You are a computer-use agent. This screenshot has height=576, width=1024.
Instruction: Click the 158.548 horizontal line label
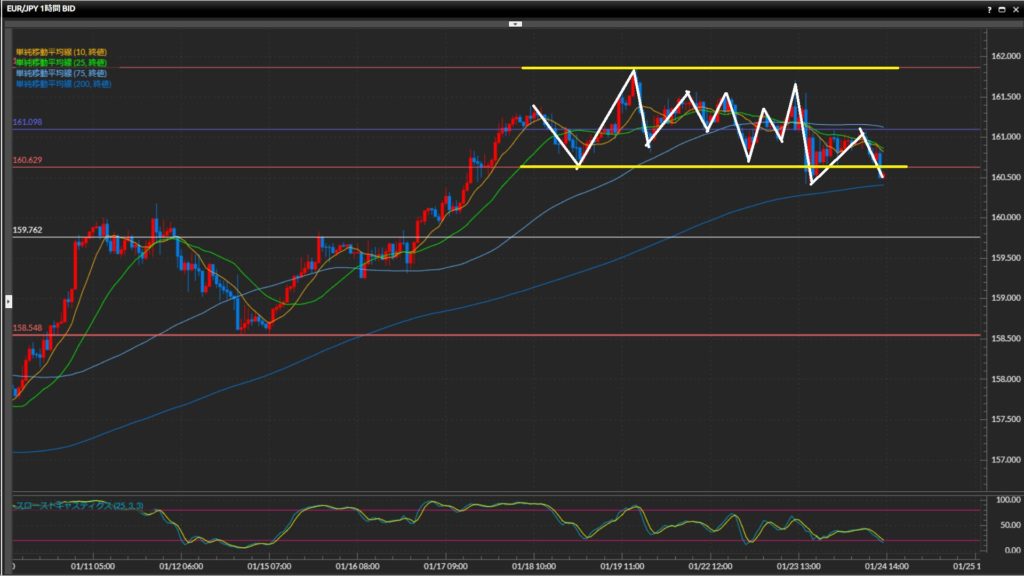click(x=27, y=327)
